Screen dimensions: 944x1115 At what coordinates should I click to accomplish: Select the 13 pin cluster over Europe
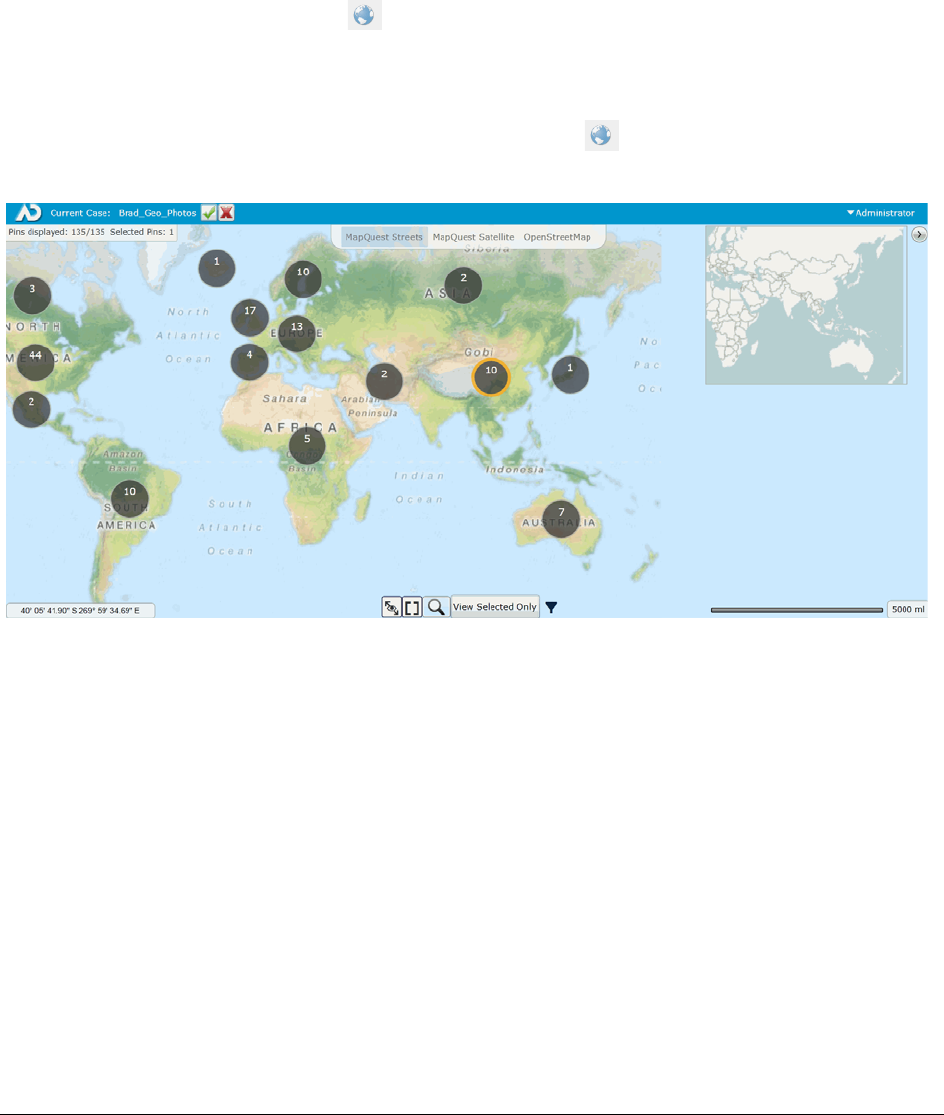click(x=296, y=334)
